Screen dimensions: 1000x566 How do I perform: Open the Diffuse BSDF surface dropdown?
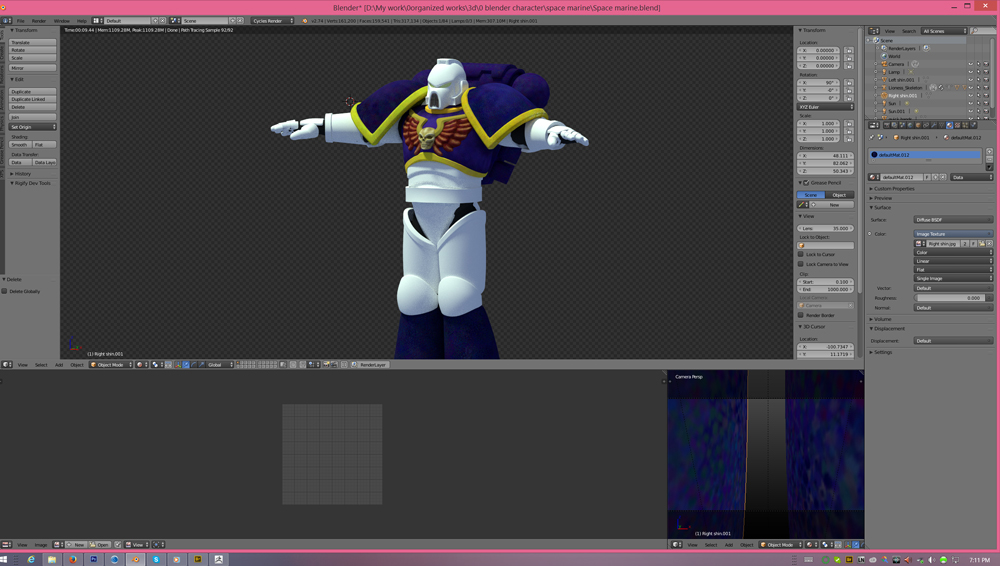[953, 220]
